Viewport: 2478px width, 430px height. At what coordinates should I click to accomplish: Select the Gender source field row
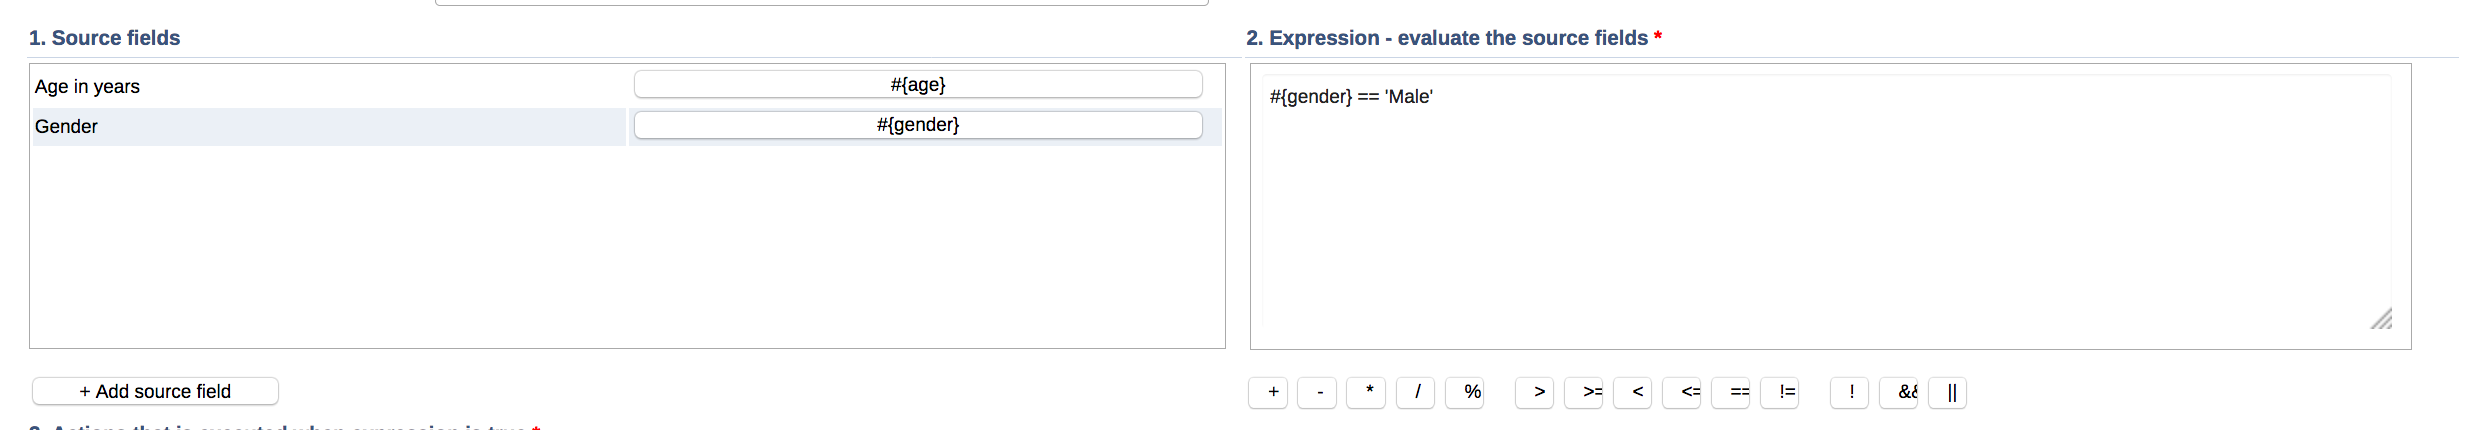328,127
